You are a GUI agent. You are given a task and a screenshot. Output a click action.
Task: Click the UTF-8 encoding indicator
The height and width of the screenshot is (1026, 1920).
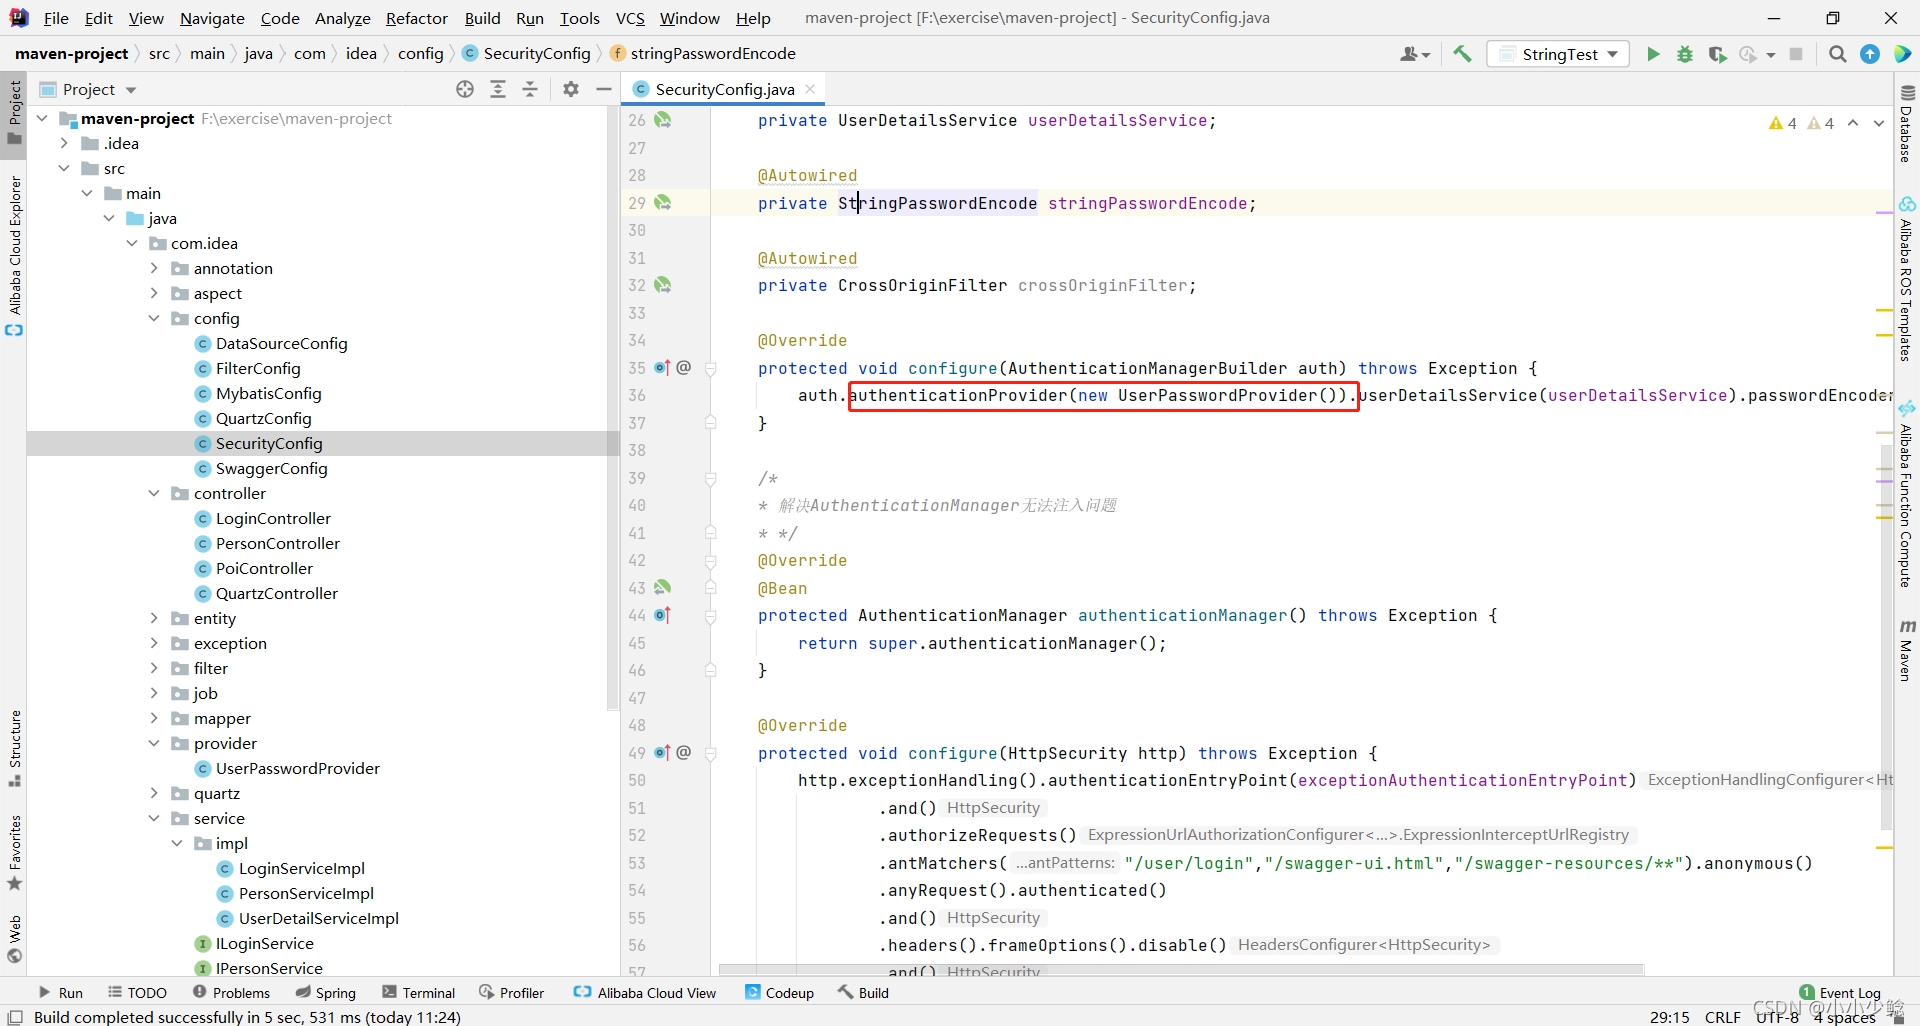[x=1777, y=1017]
